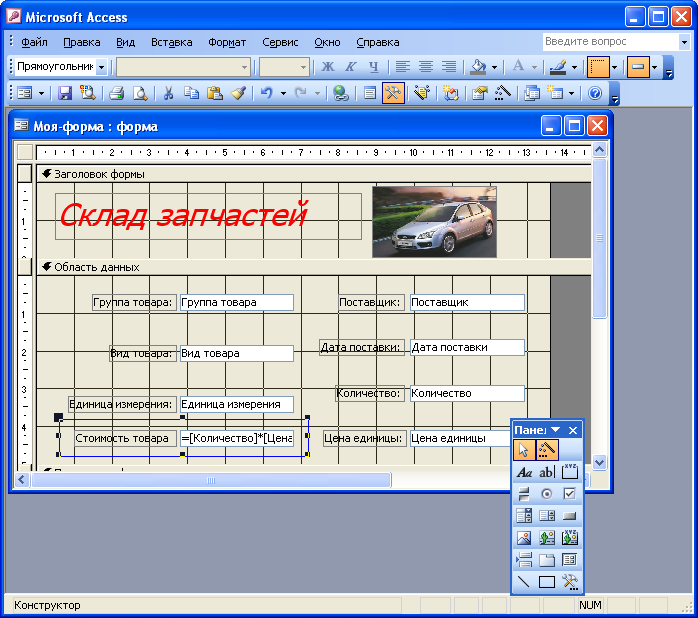Open the Формат menu
This screenshot has height=618, width=698.
click(227, 42)
